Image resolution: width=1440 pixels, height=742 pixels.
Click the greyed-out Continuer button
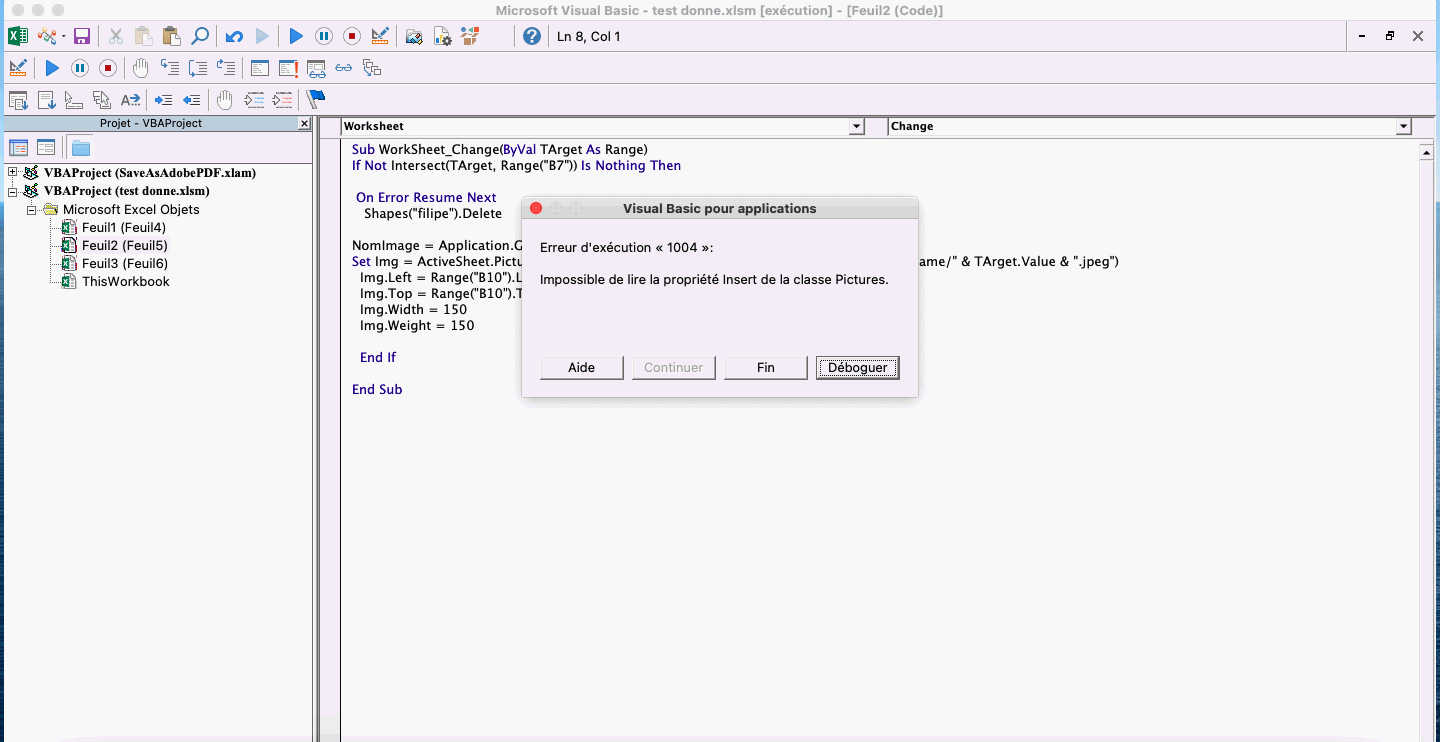tap(674, 368)
